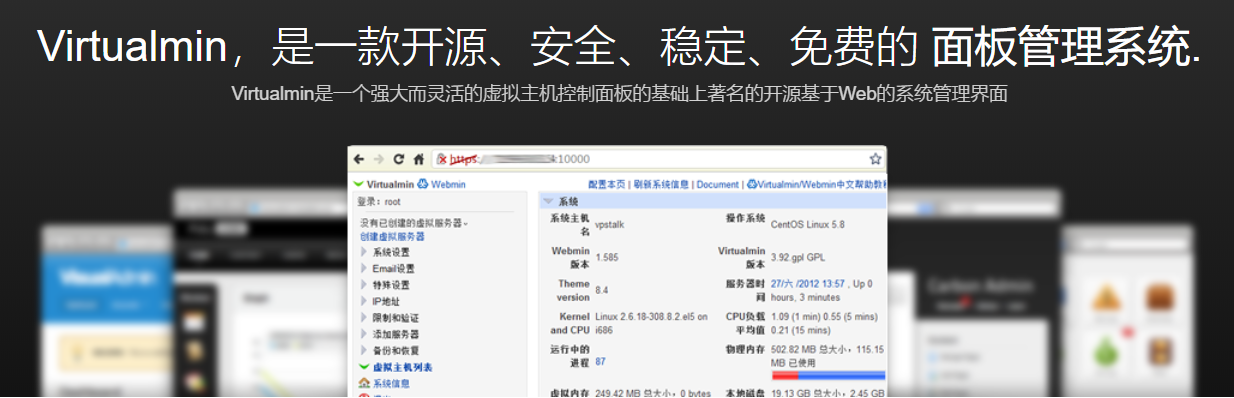Viewport: 1234px width, 398px height.
Task: Click the running processes count 87
Action: coord(600,361)
